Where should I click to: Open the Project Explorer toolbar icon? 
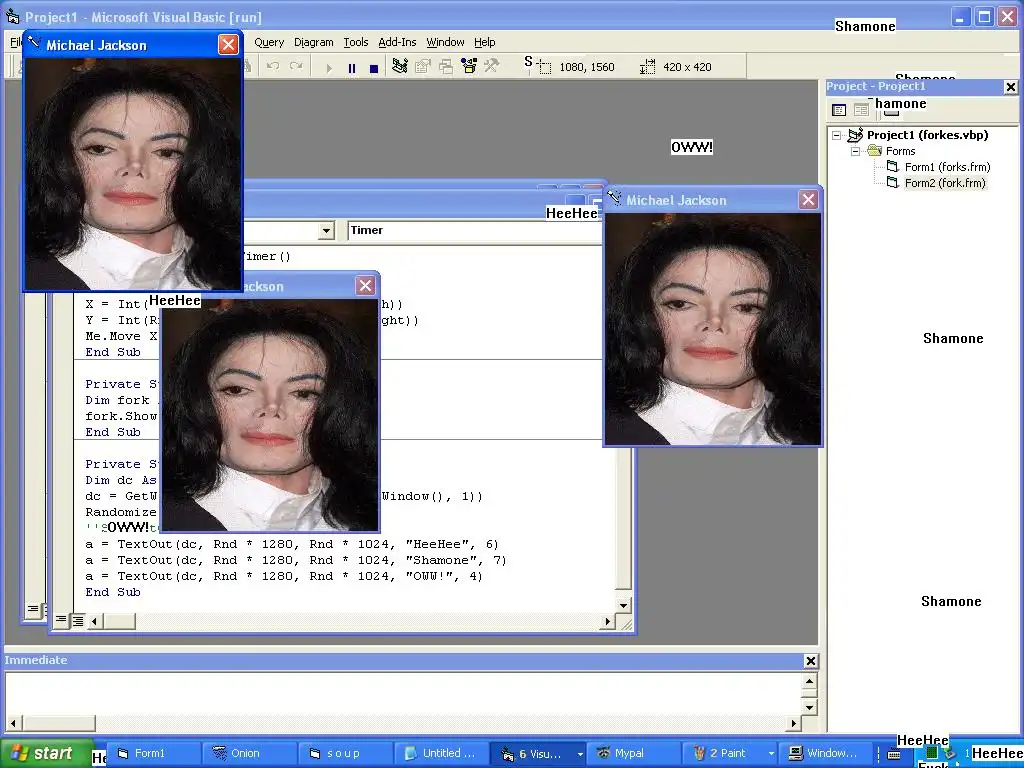(x=400, y=66)
